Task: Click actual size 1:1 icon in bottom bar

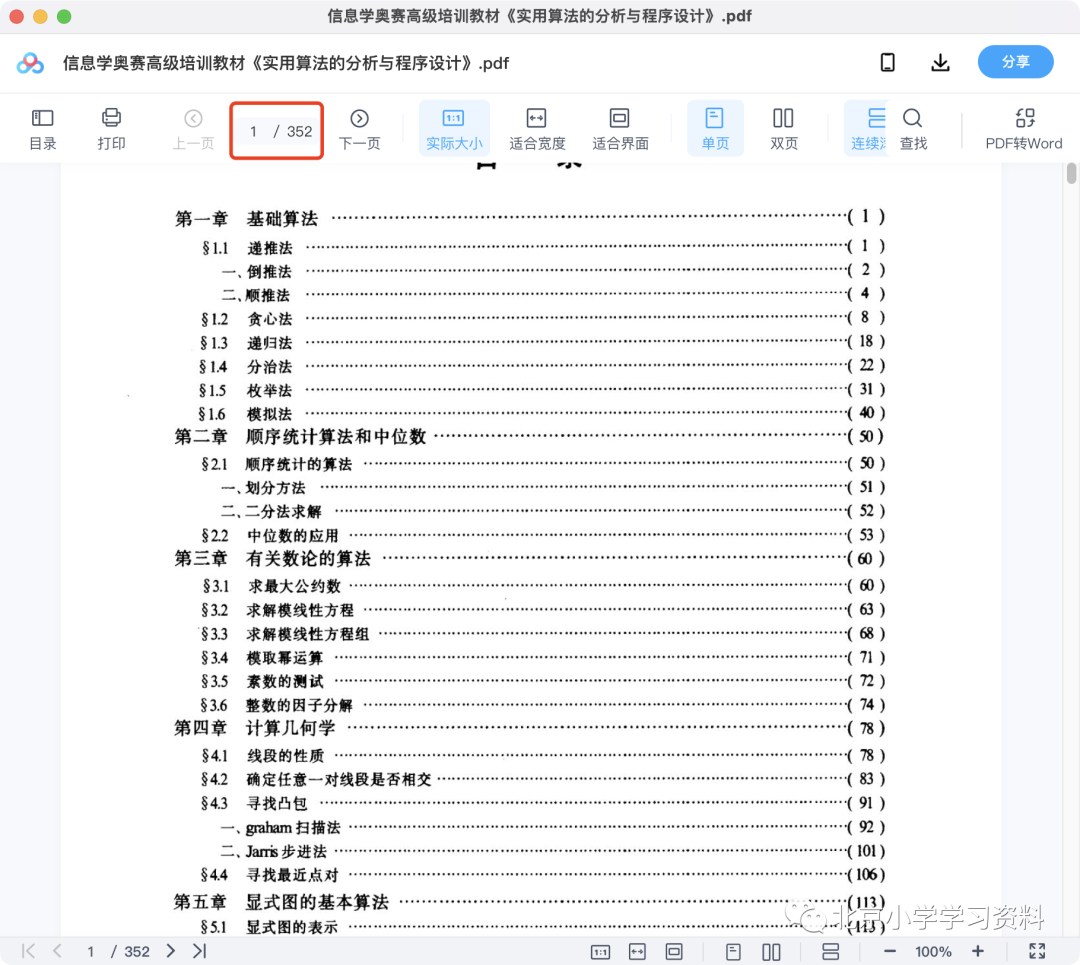Action: click(x=600, y=952)
